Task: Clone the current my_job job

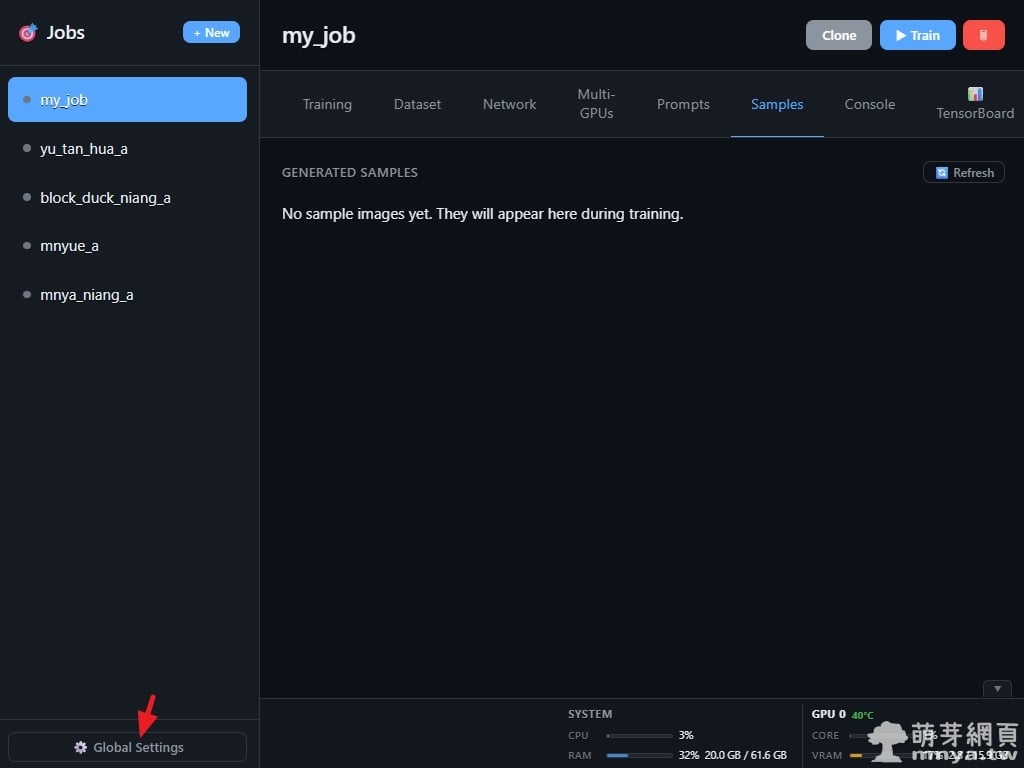Action: tap(838, 35)
